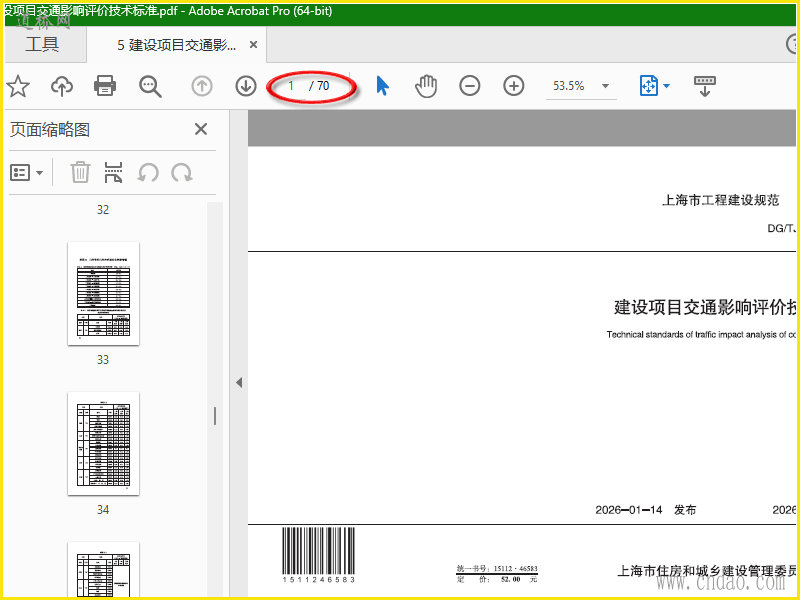Select the page thumbnail below page 34
Image resolution: width=800 pixels, height=600 pixels.
tap(103, 569)
